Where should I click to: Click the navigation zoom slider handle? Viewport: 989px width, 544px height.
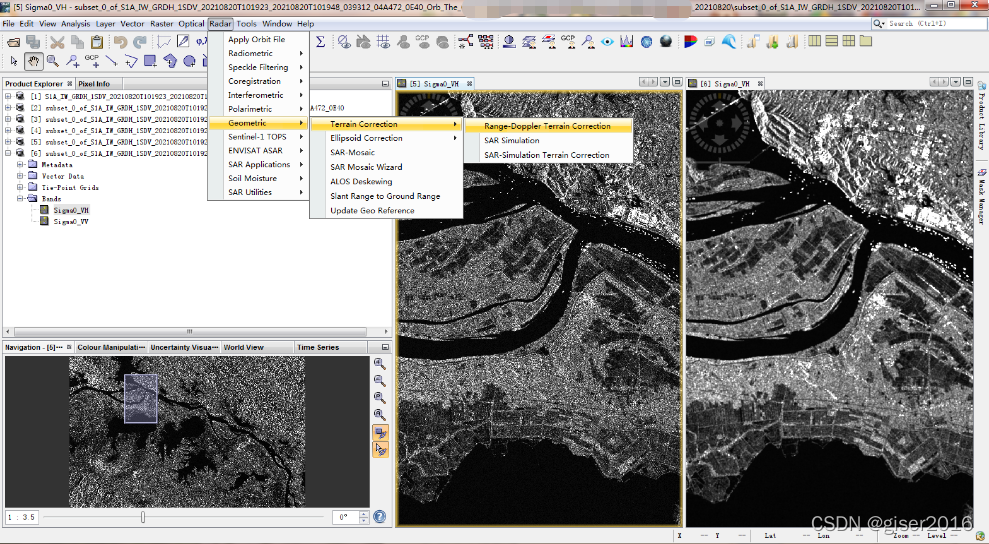[x=143, y=517]
